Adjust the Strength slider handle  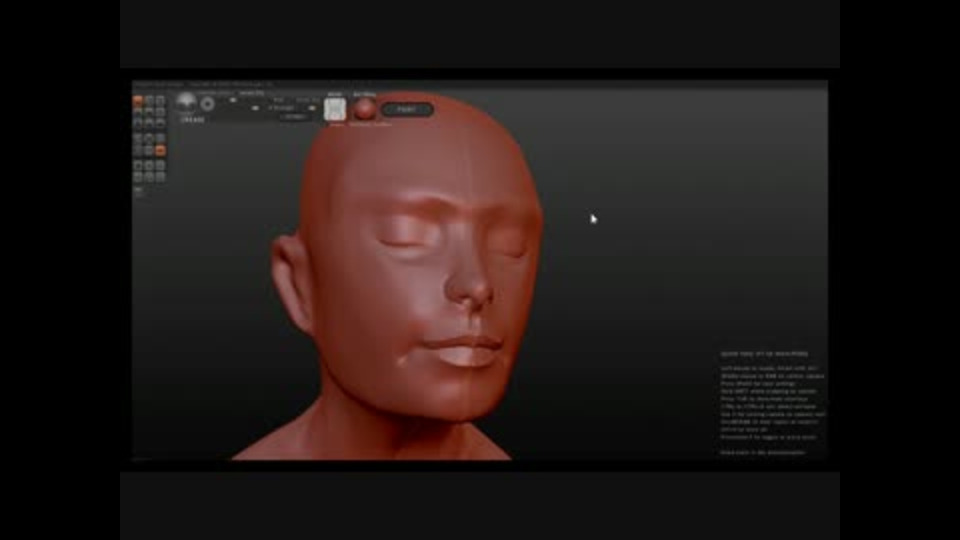coord(255,108)
